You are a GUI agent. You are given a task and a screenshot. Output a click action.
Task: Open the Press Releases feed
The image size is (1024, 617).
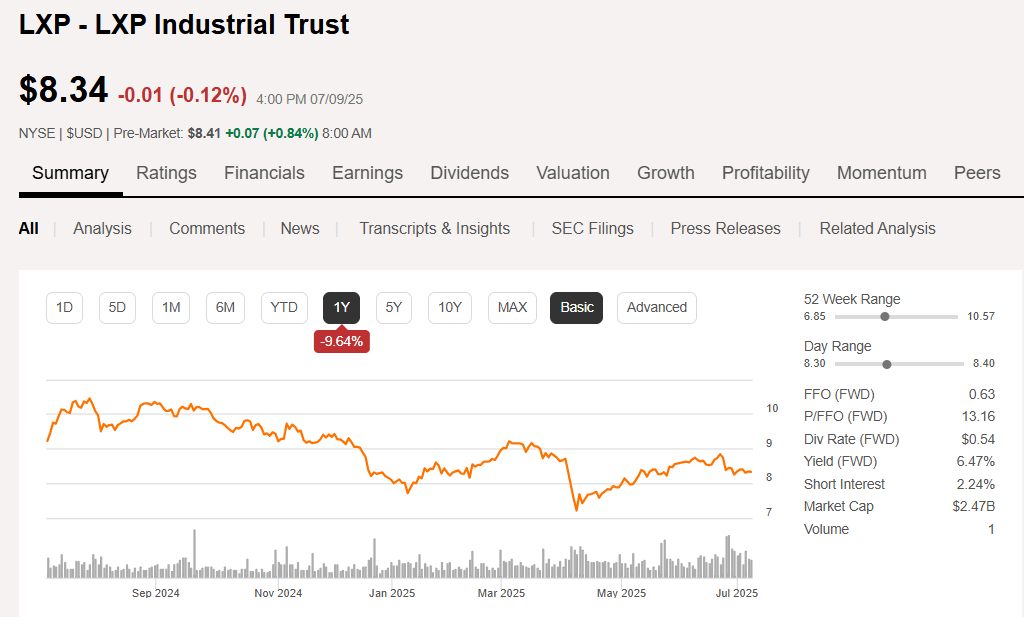(x=725, y=228)
